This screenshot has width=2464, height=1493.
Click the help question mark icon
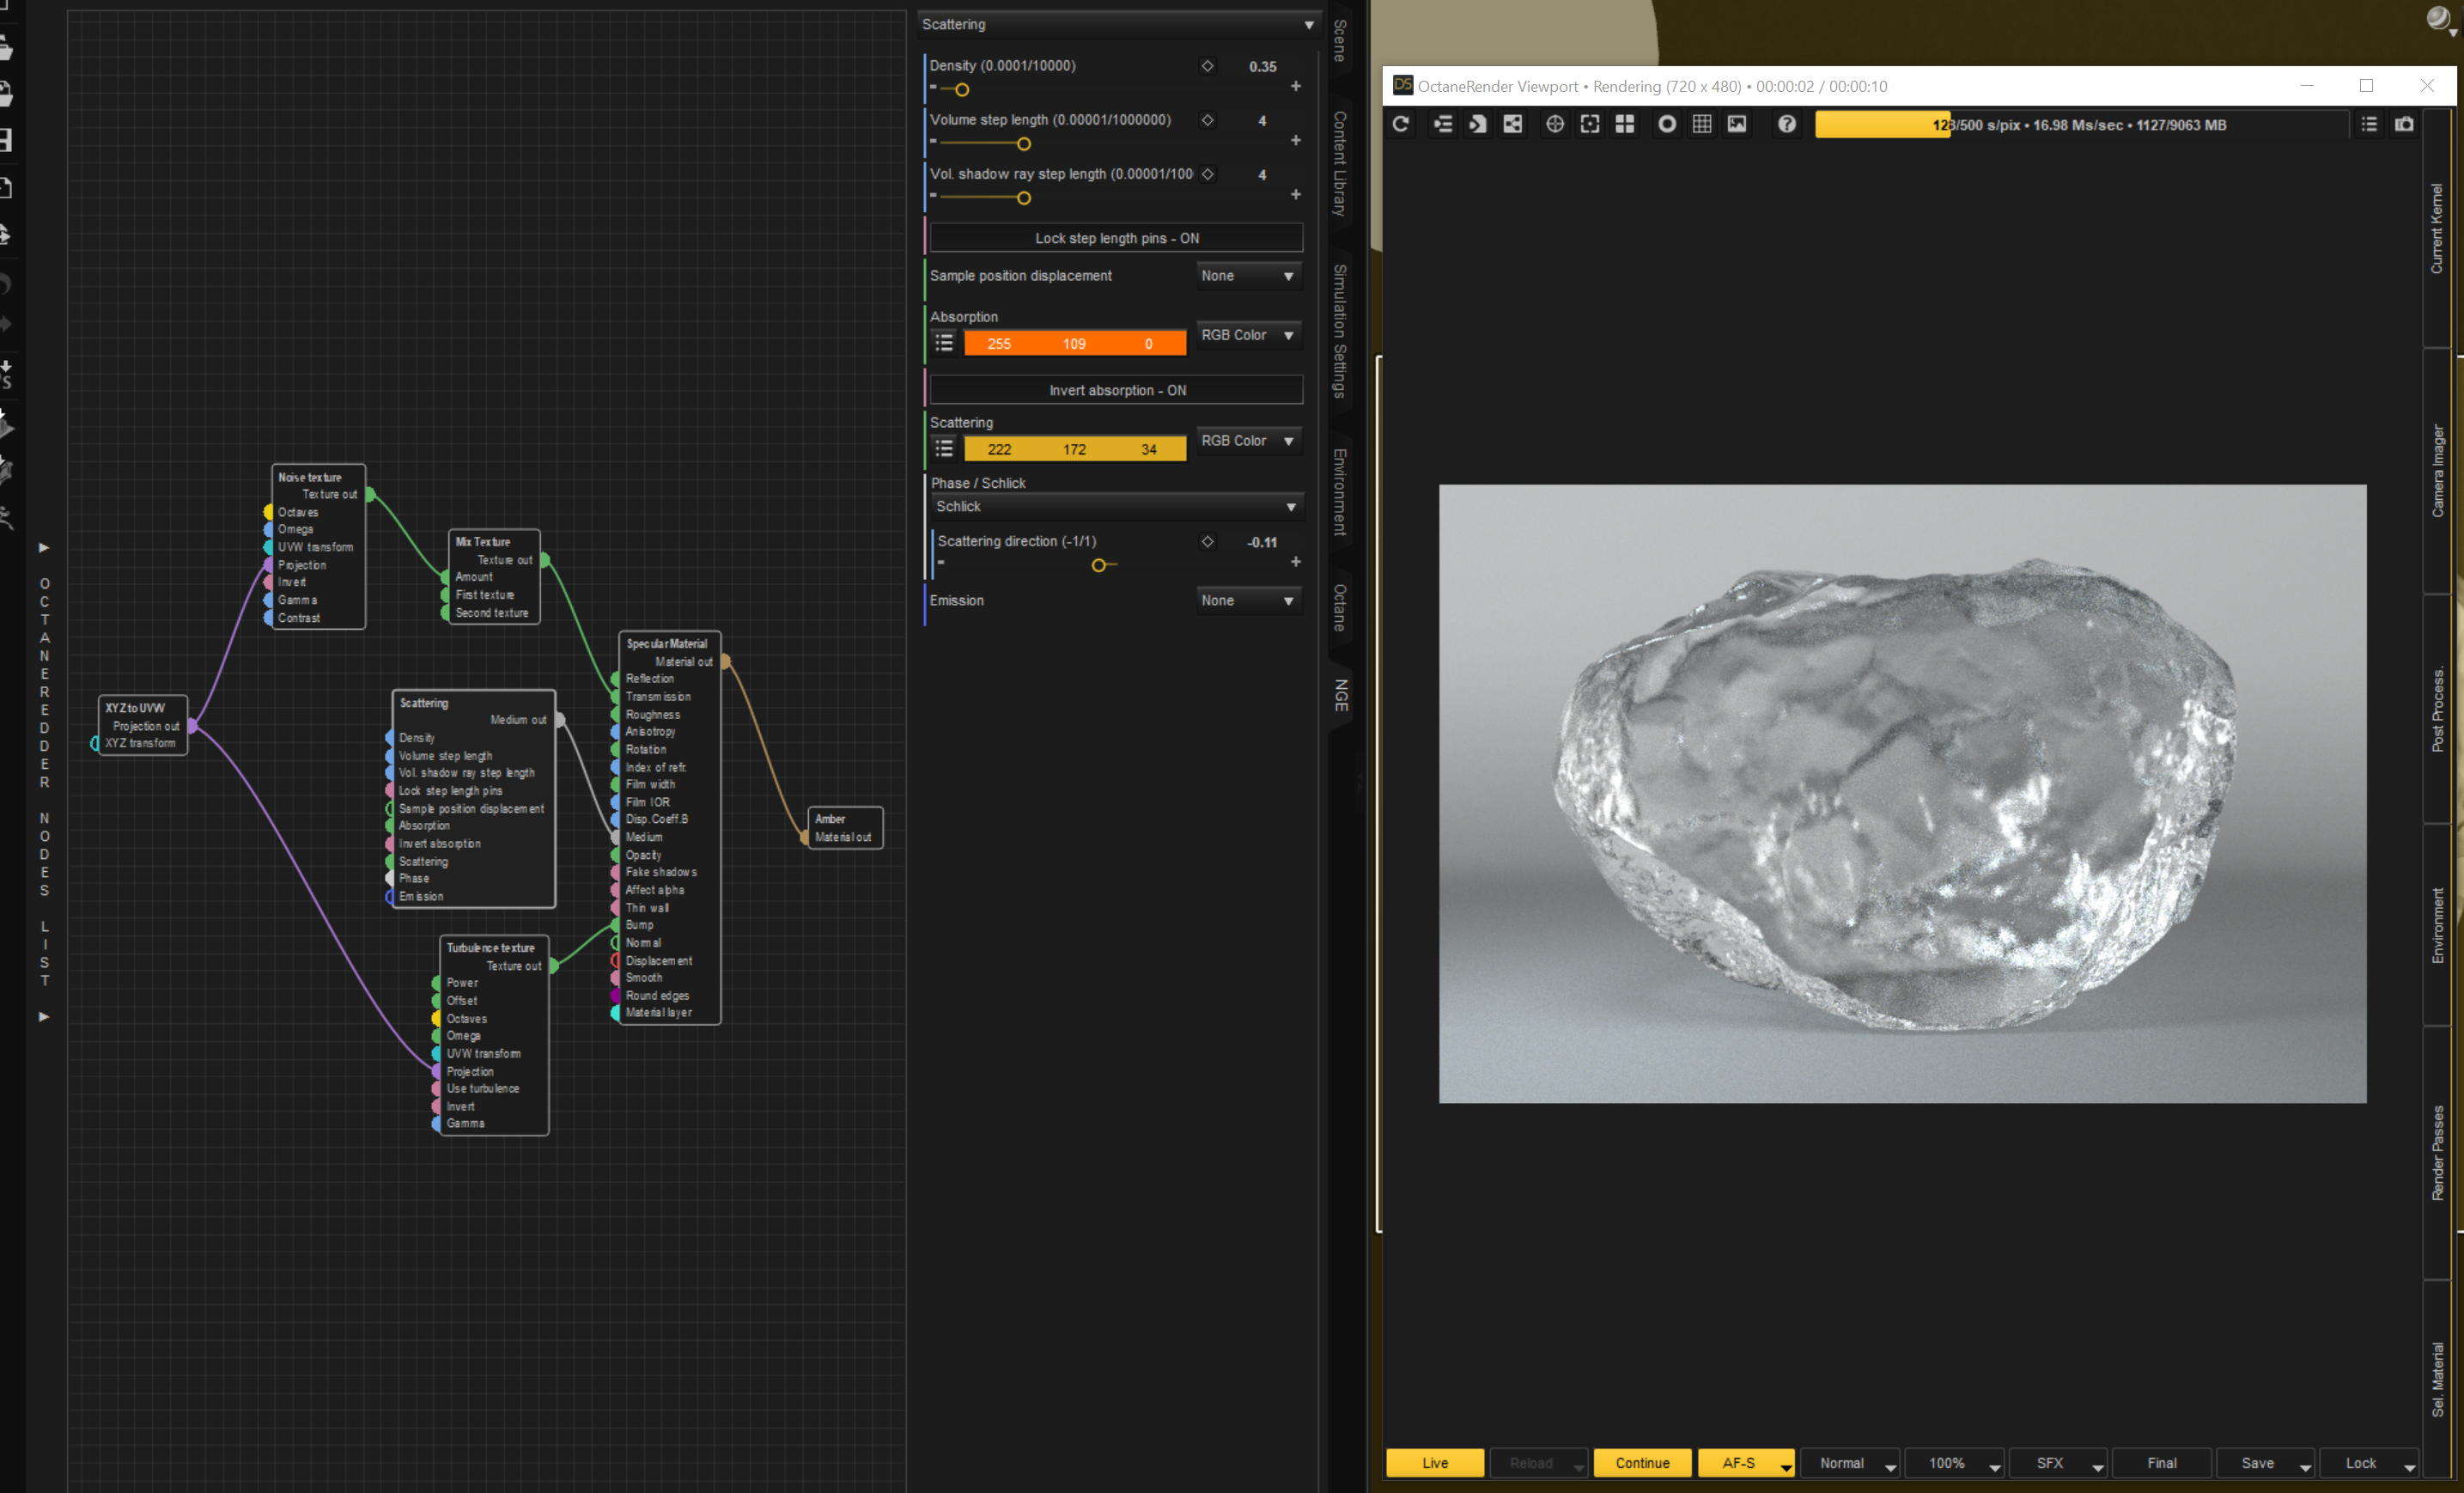tap(1786, 124)
